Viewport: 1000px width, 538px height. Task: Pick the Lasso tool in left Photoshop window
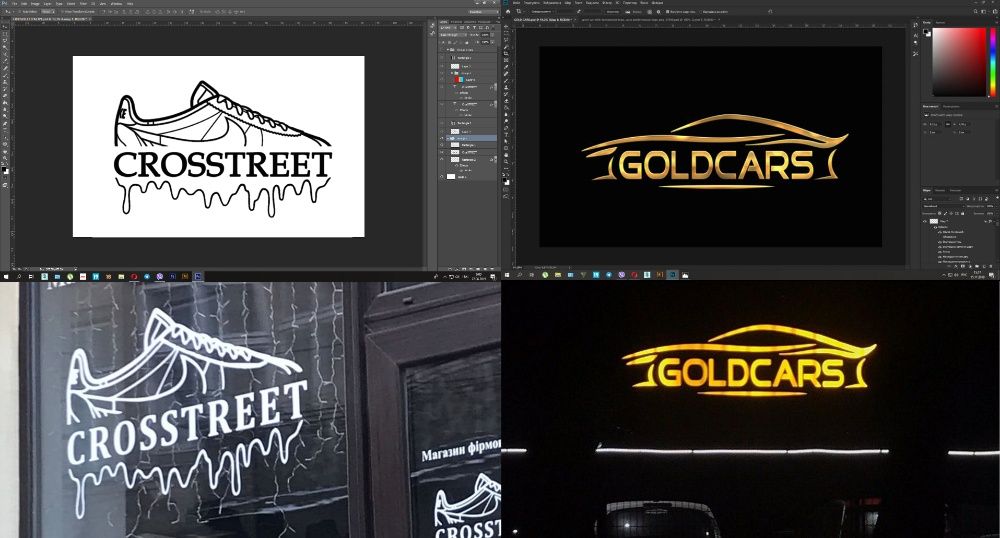(x=4, y=41)
